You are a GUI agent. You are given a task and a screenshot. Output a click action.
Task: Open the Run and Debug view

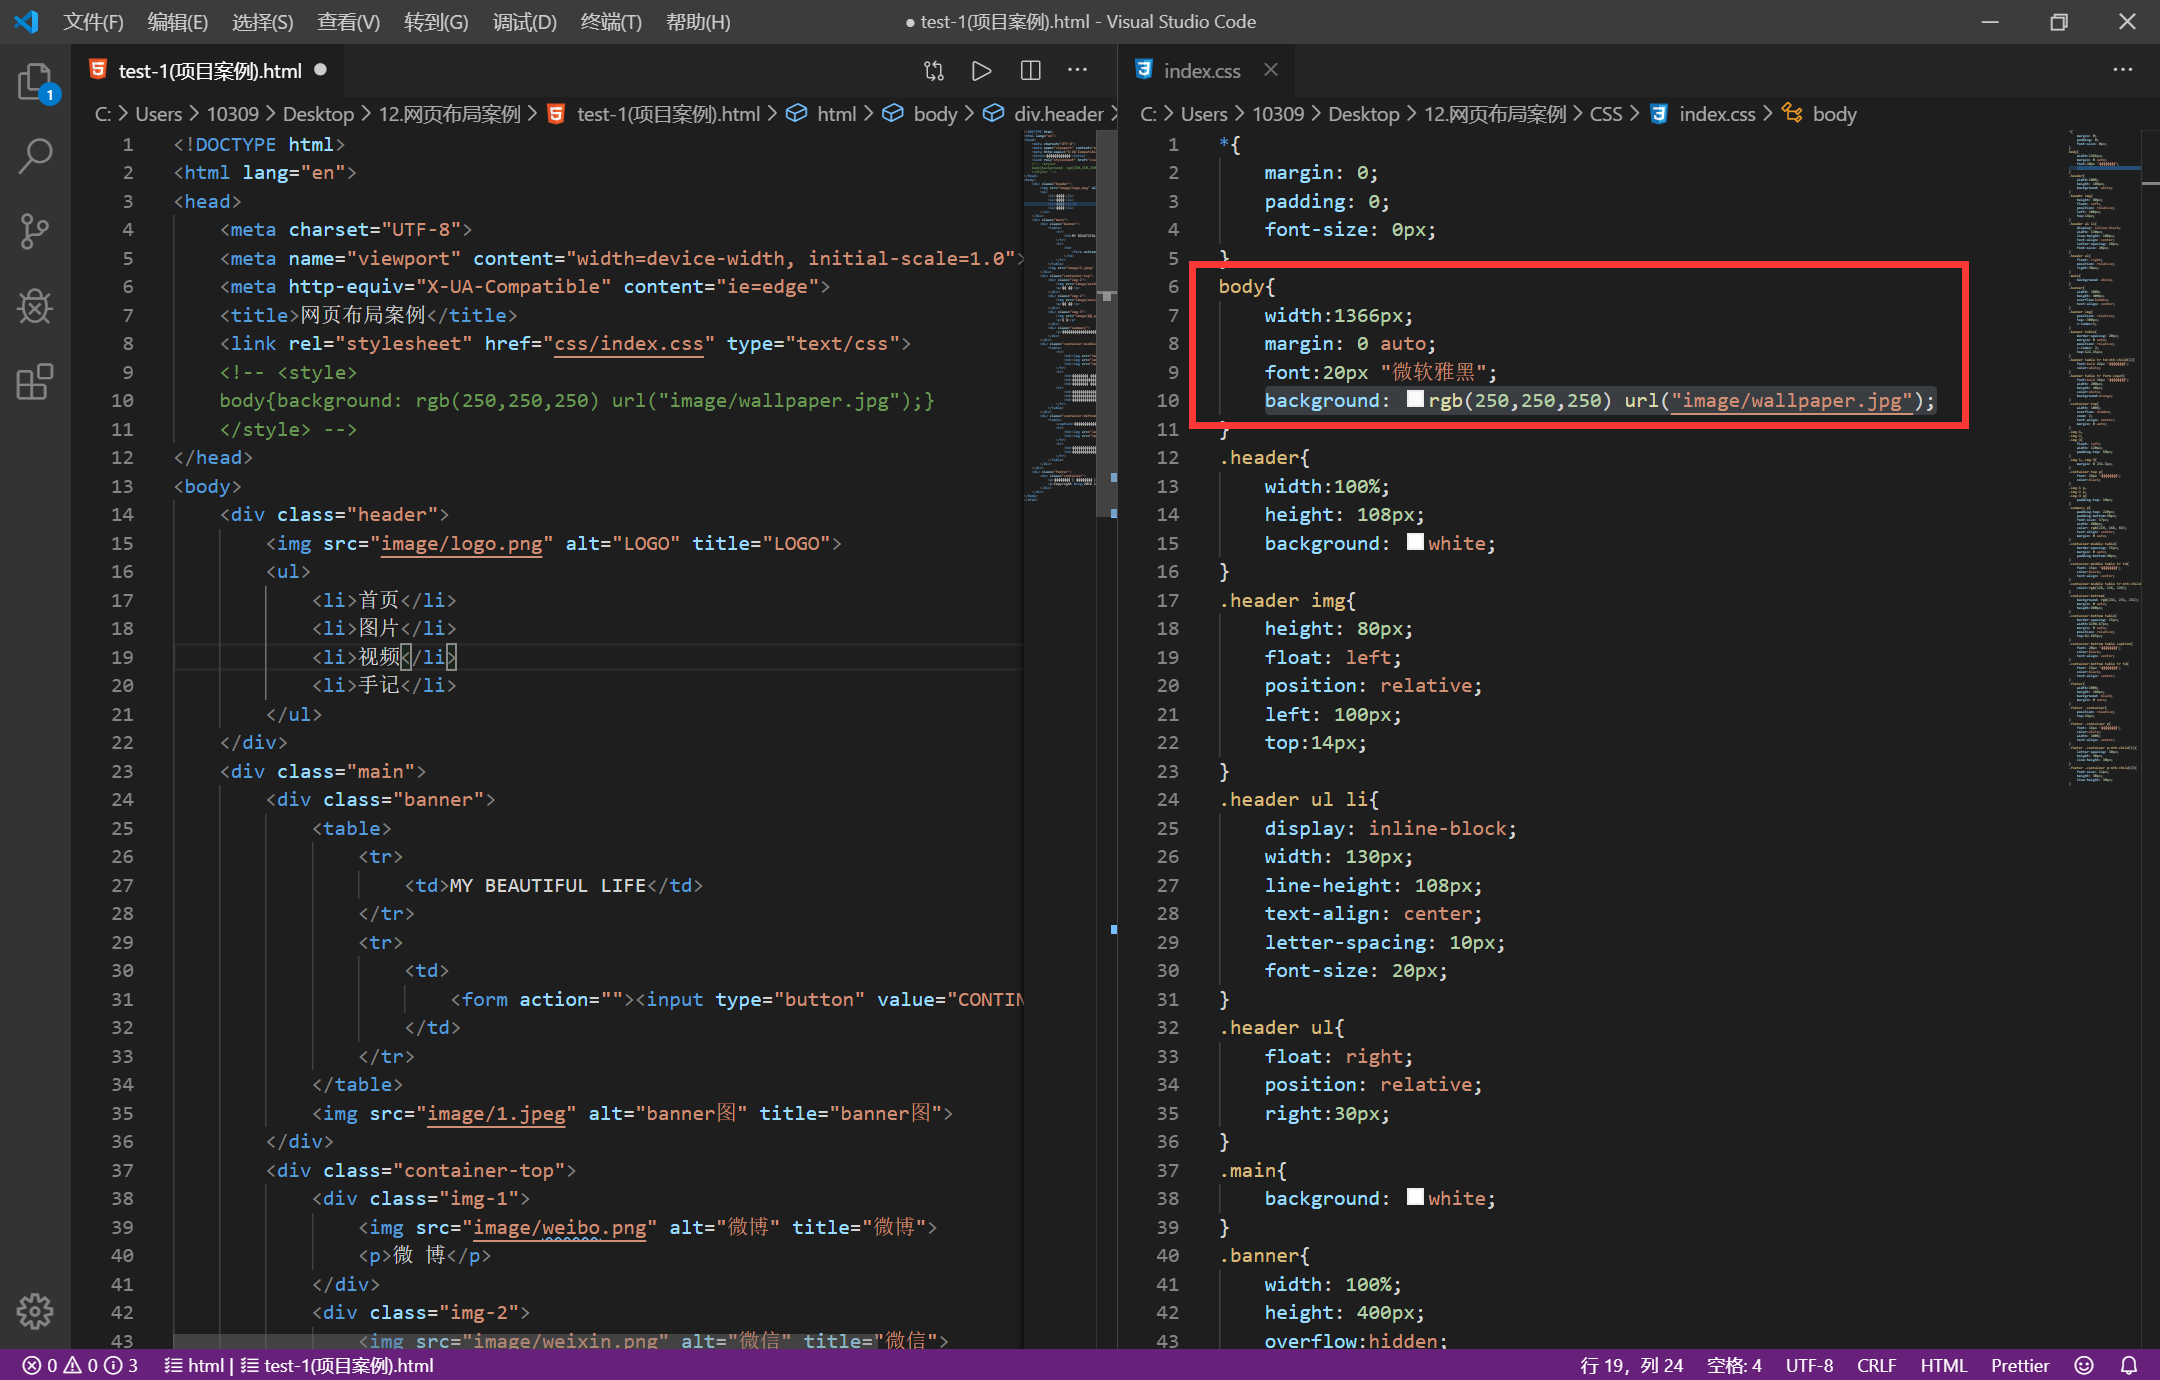(35, 306)
